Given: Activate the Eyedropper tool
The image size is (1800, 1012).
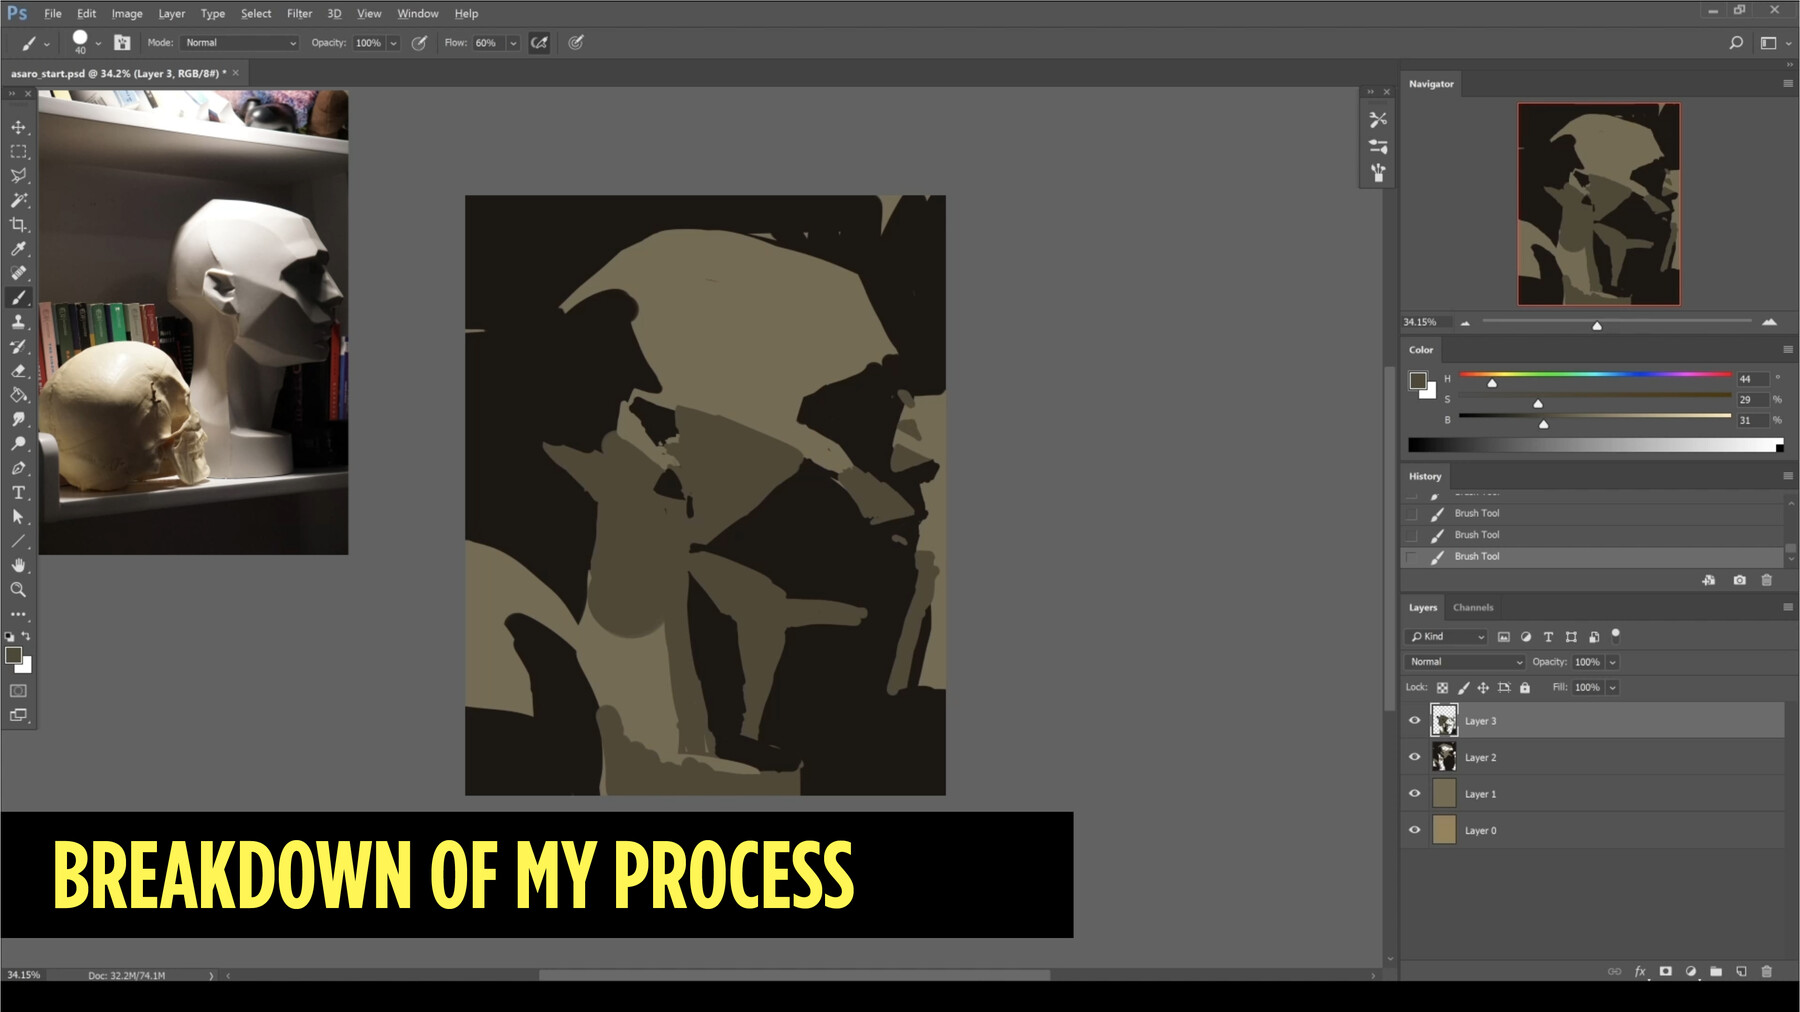Looking at the screenshot, I should (x=18, y=249).
